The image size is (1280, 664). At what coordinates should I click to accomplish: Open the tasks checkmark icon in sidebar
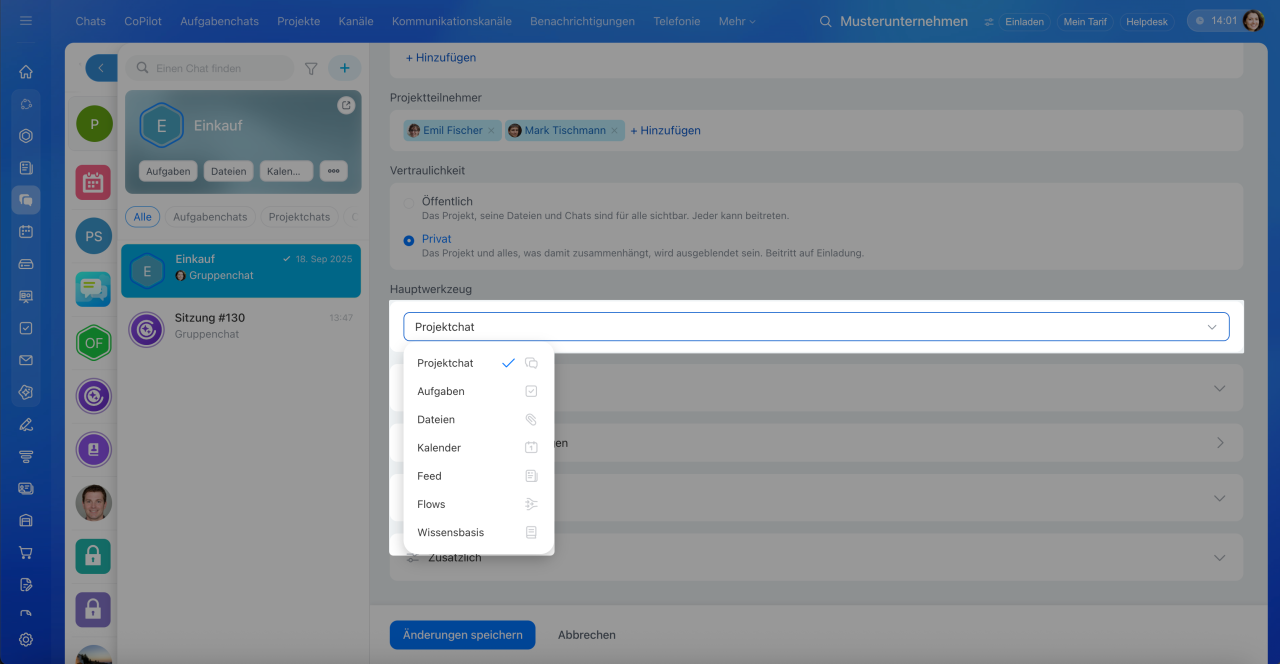pyautogui.click(x=26, y=328)
